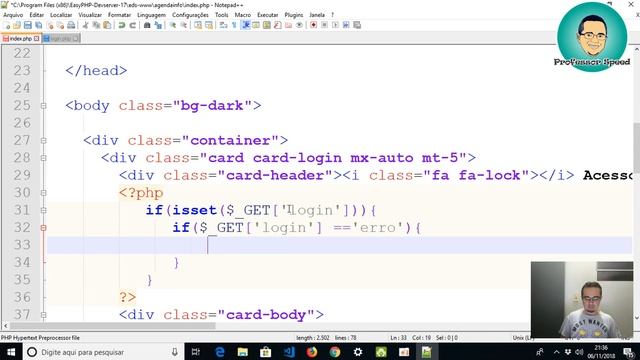The height and width of the screenshot is (360, 640).
Task: Click the Unix (LF) status bar field
Action: pos(522,338)
